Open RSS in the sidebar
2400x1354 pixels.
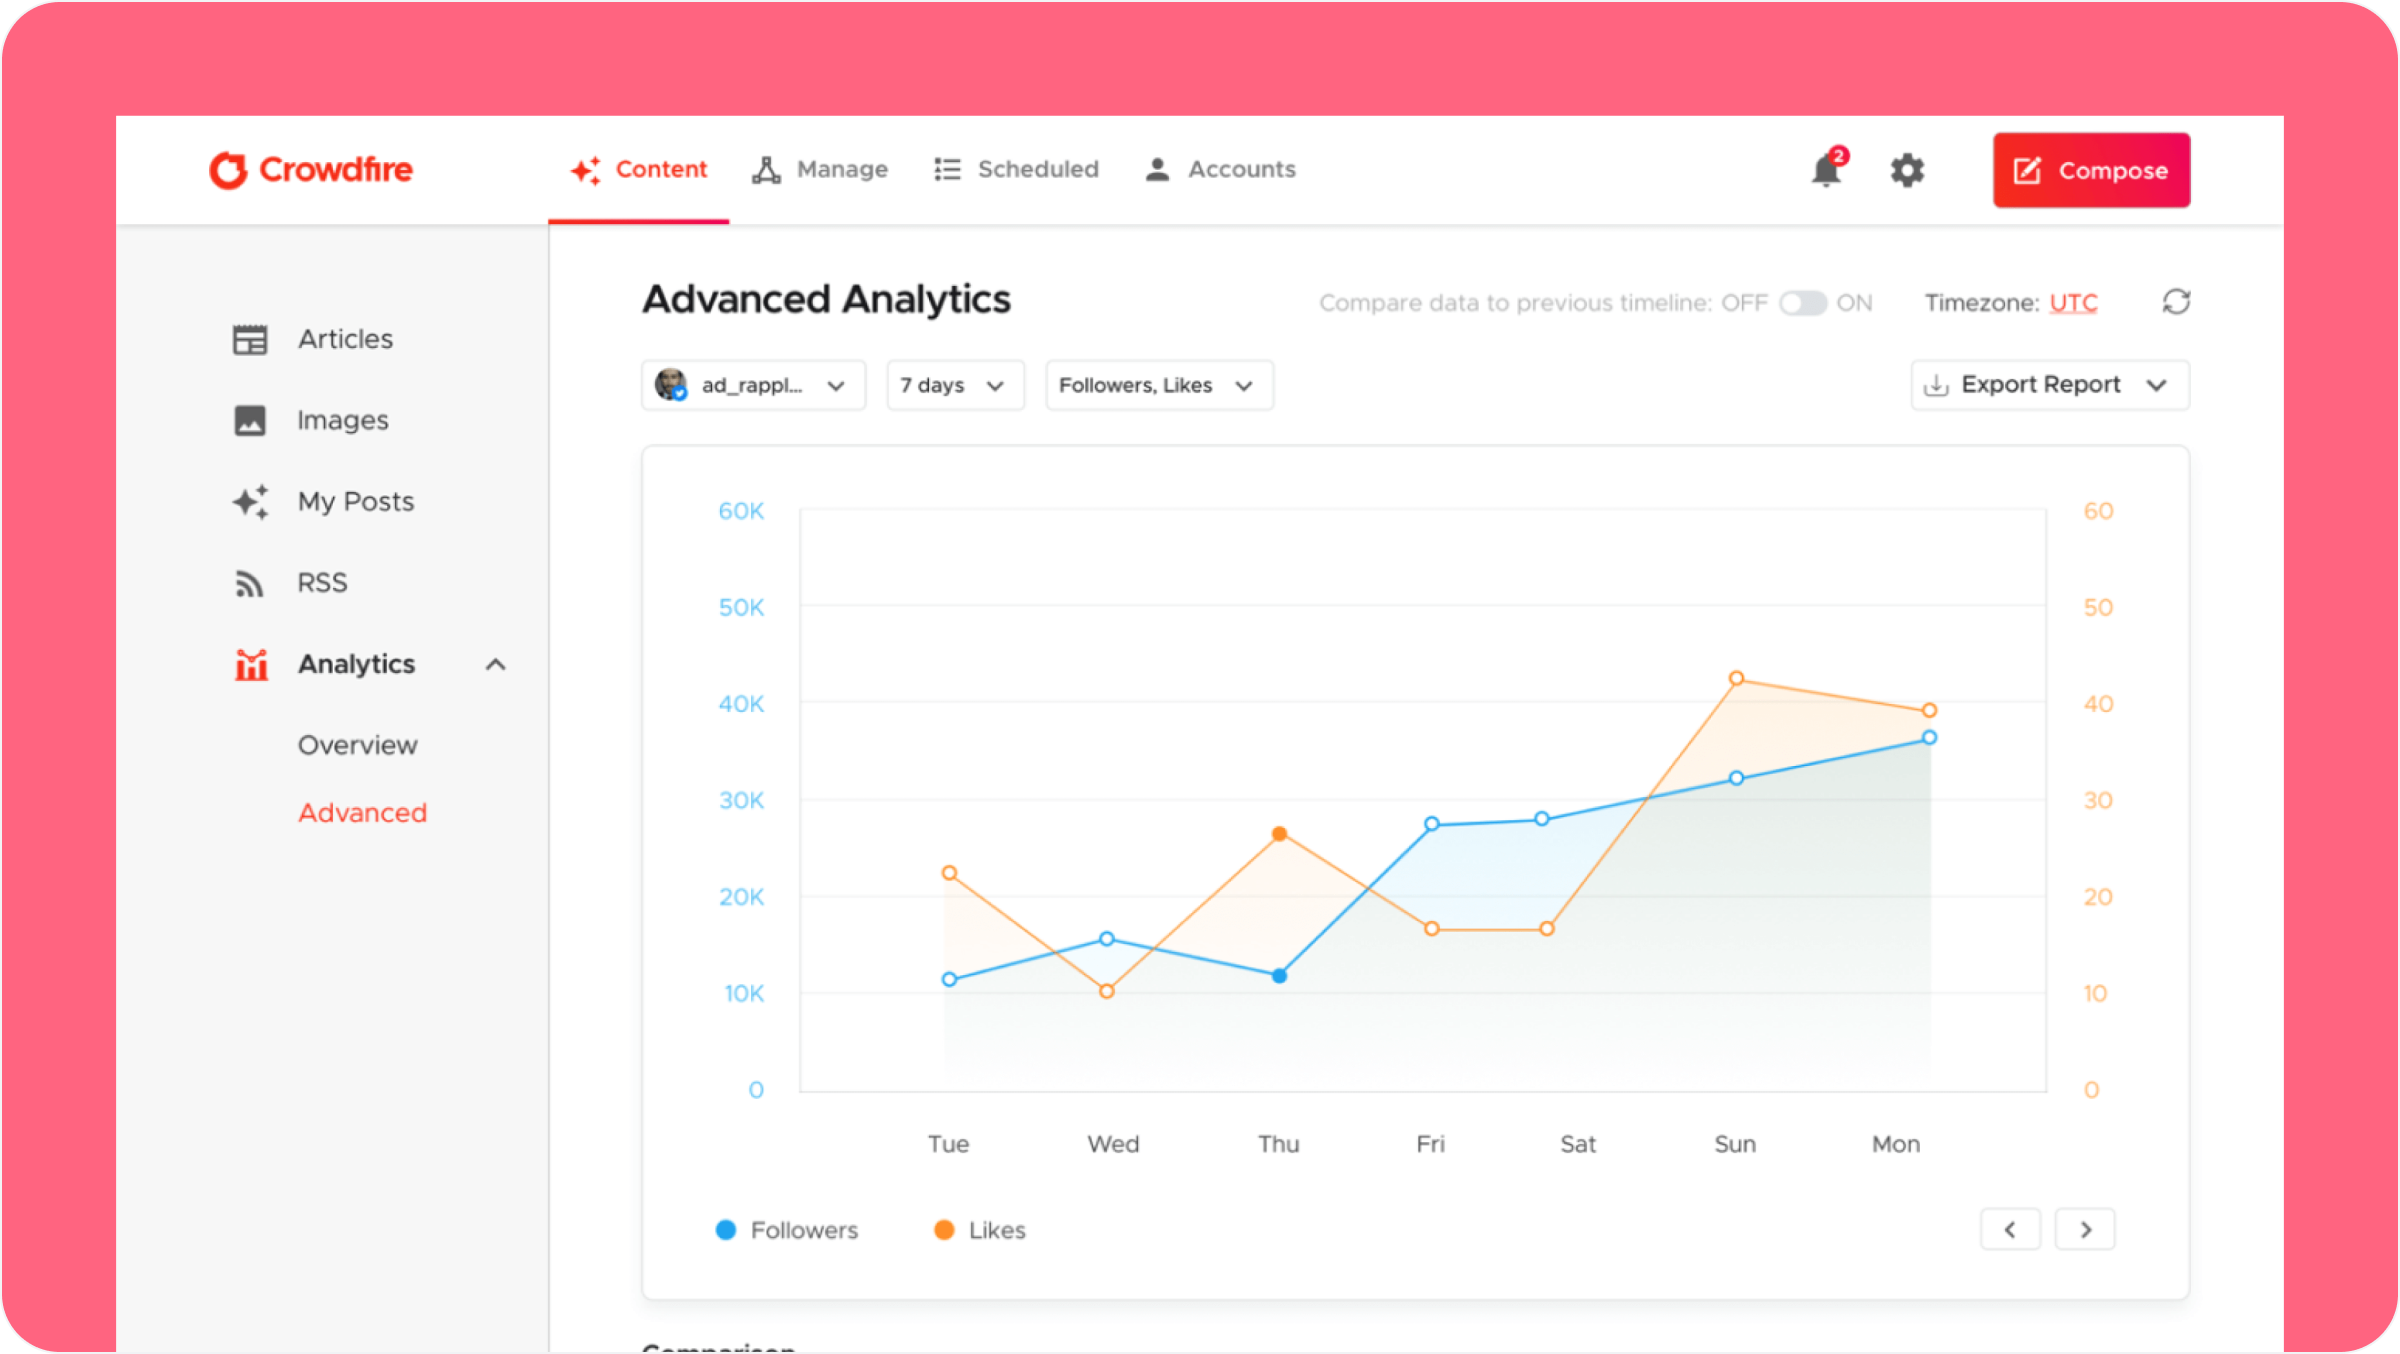(x=322, y=582)
